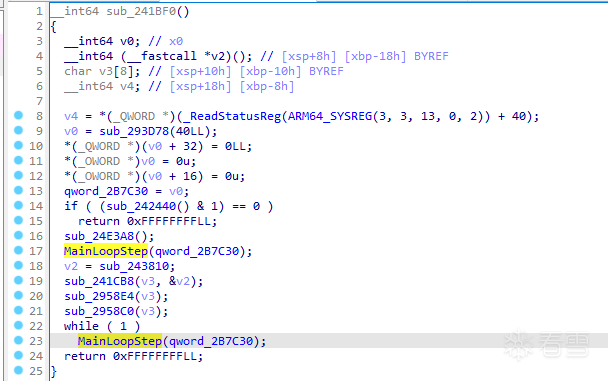The width and height of the screenshot is (608, 381).
Task: Click ARM64_SYSREG macro on line 8
Action: [330, 116]
